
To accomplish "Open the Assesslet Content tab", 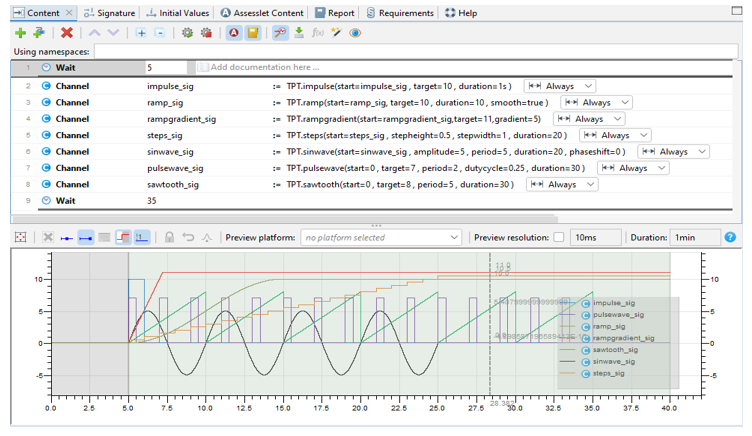I will coord(262,13).
